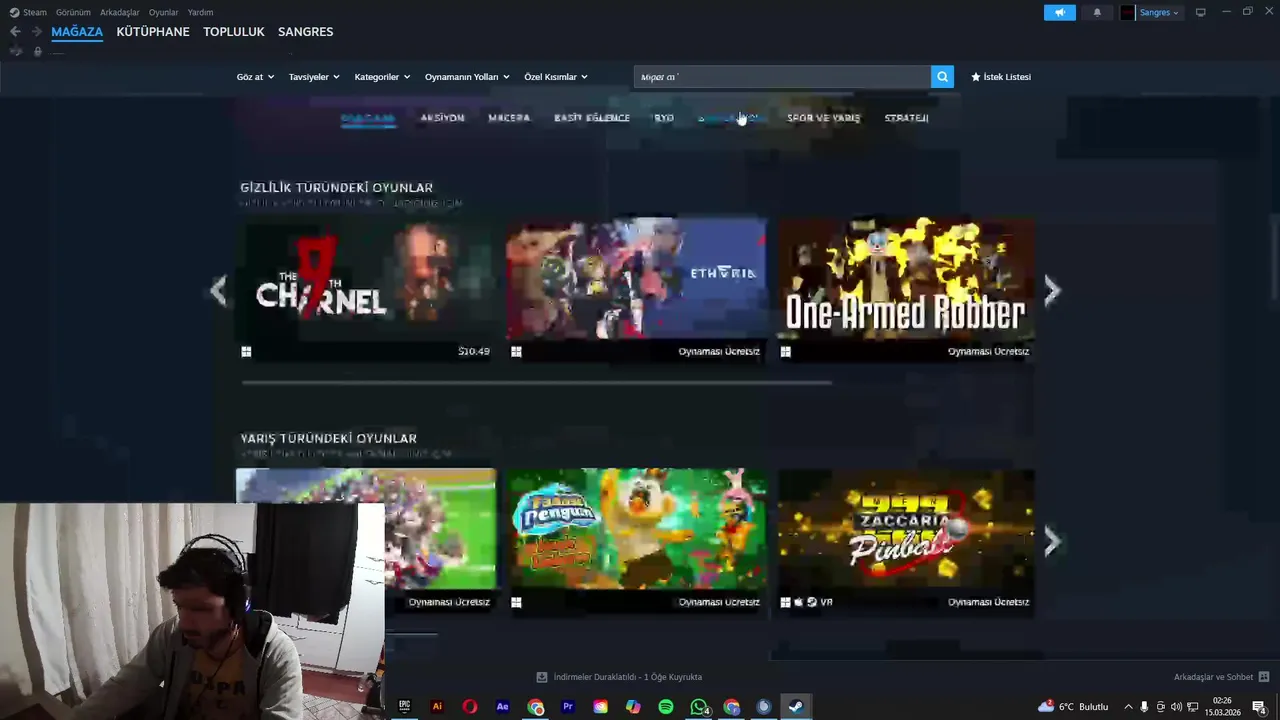Switch to TOPLULUK tab
This screenshot has width=1280, height=720.
234,32
